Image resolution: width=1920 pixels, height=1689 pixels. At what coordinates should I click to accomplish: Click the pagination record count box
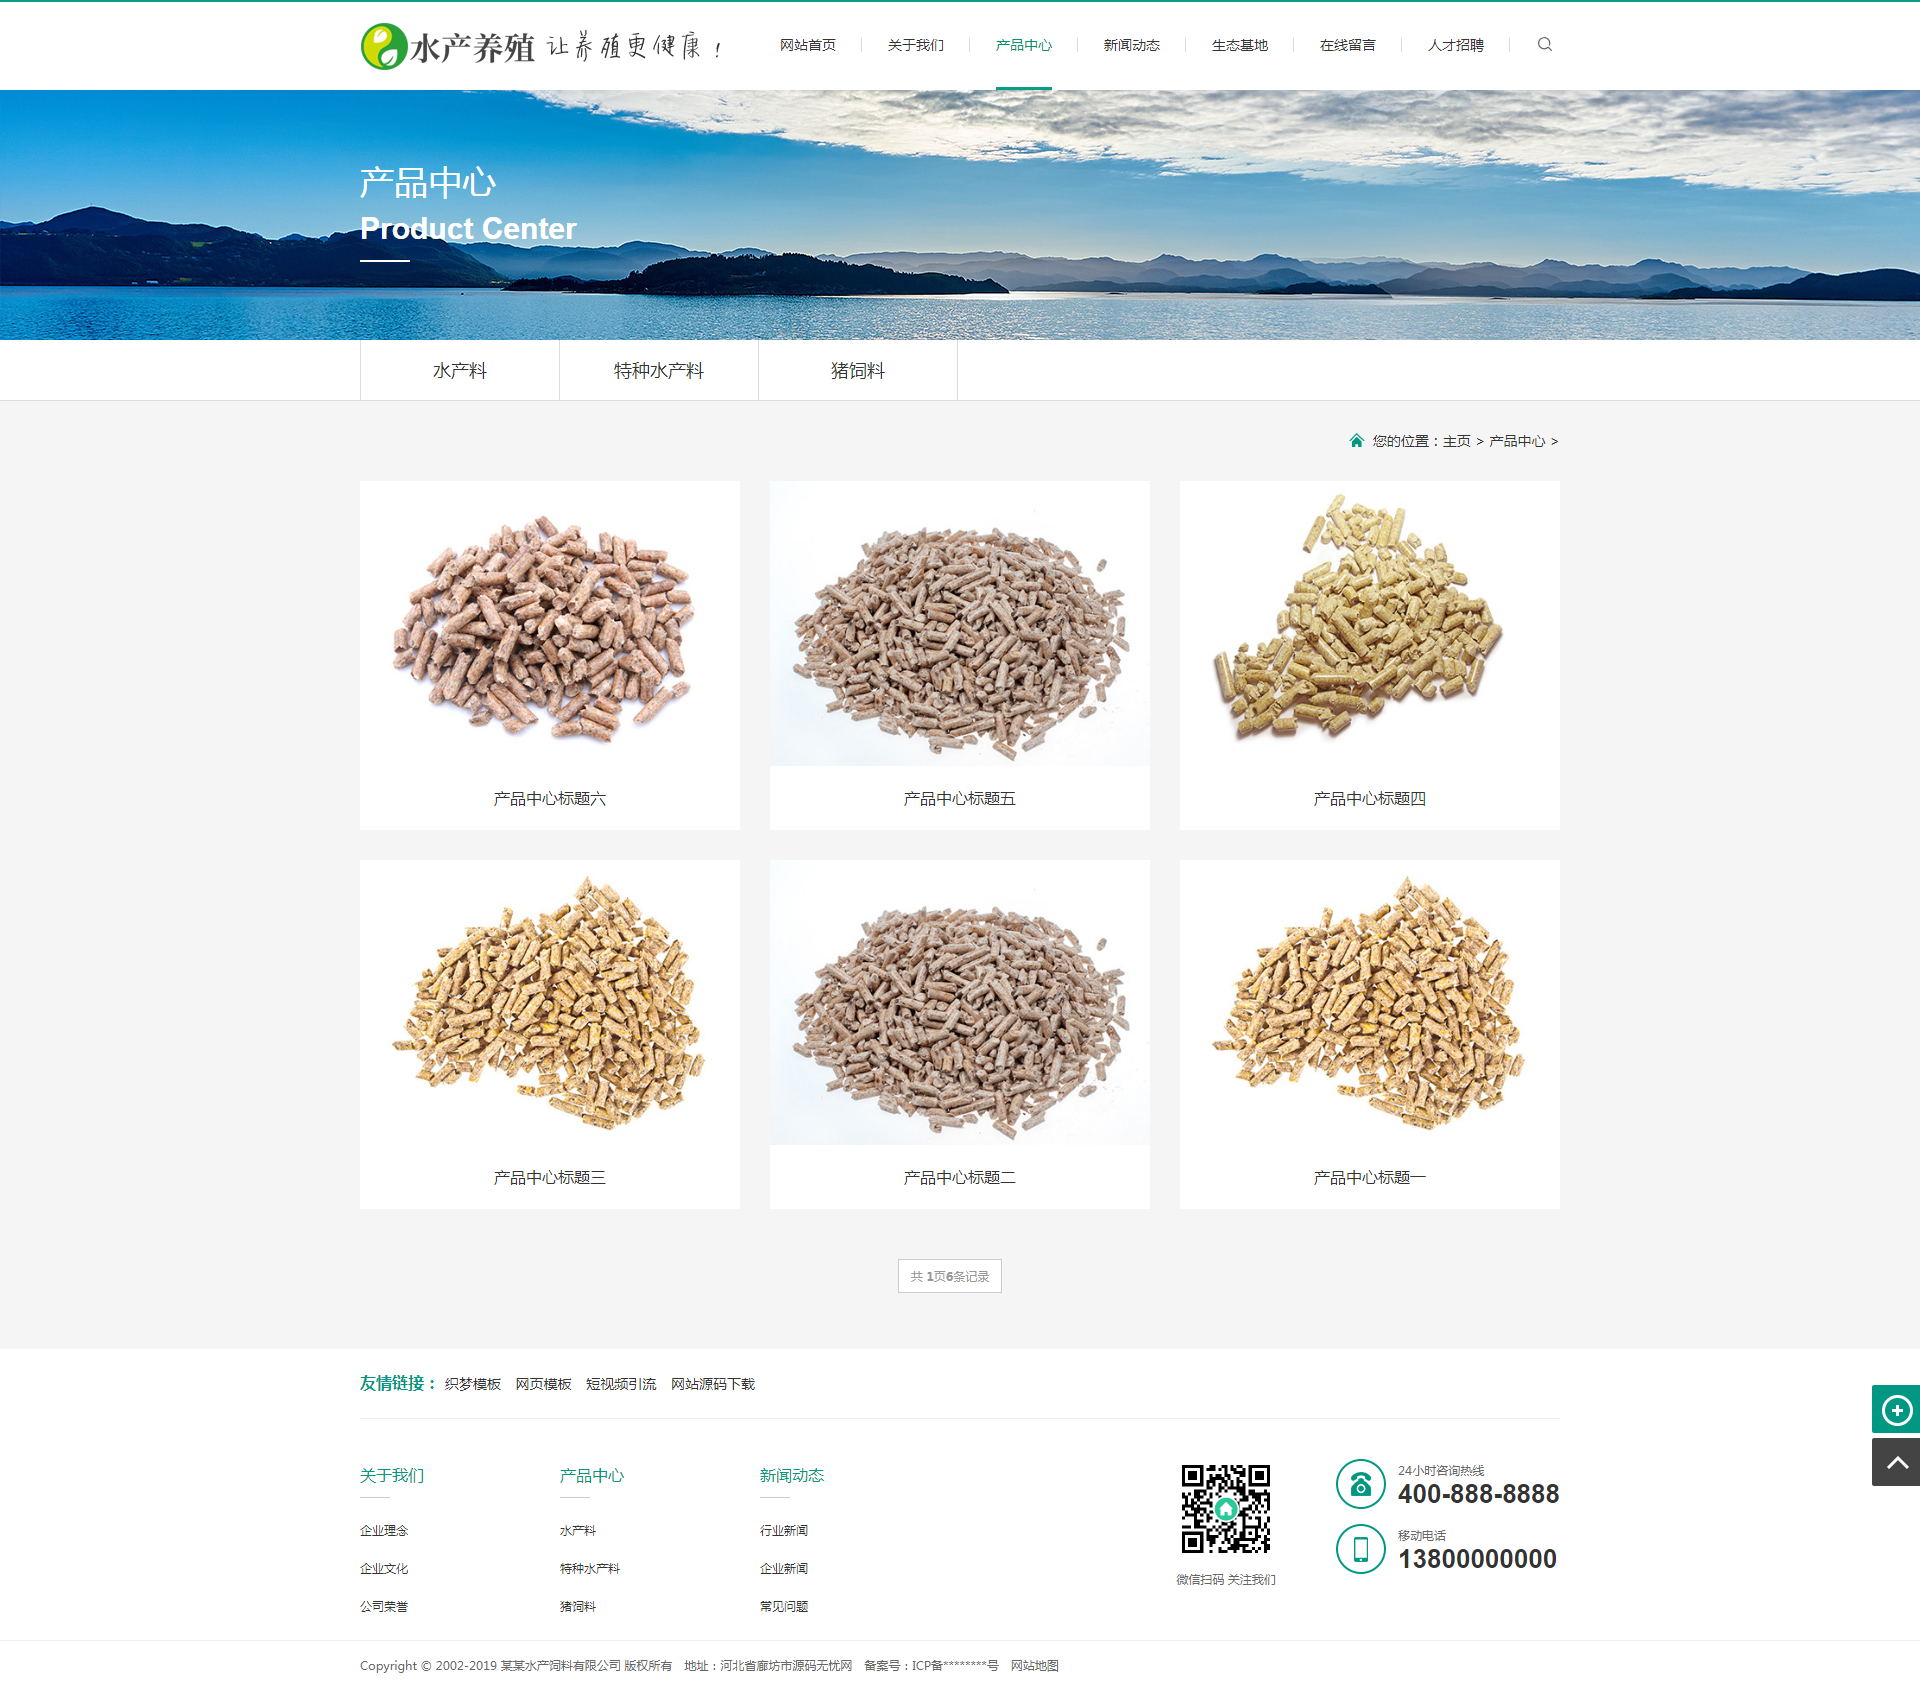click(x=949, y=1276)
